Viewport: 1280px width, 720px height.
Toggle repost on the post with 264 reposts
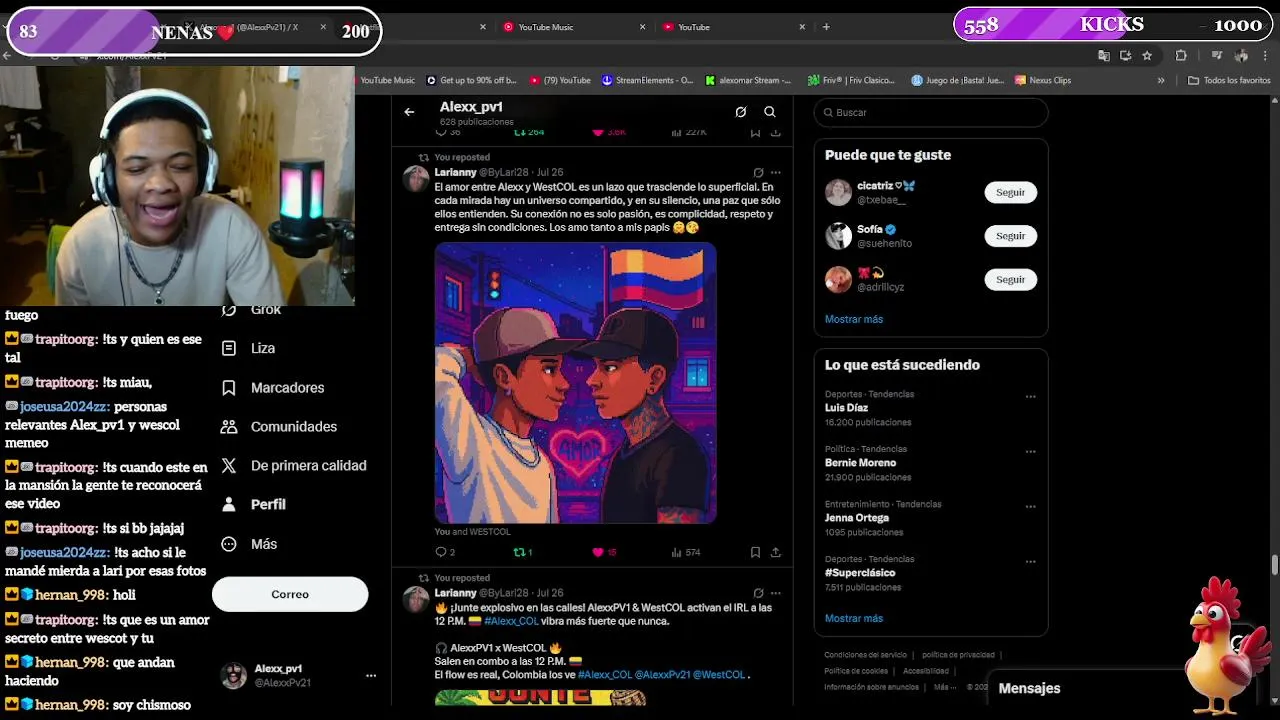tap(529, 132)
